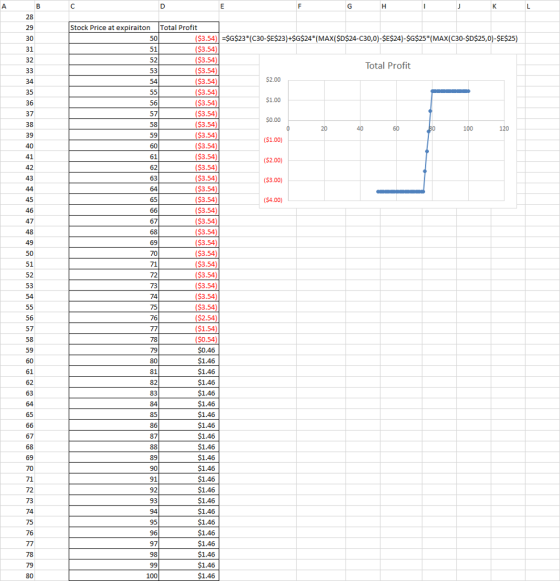The image size is (560, 581).
Task: Click the 120 label on chart horizontal axis
Action: coord(504,129)
